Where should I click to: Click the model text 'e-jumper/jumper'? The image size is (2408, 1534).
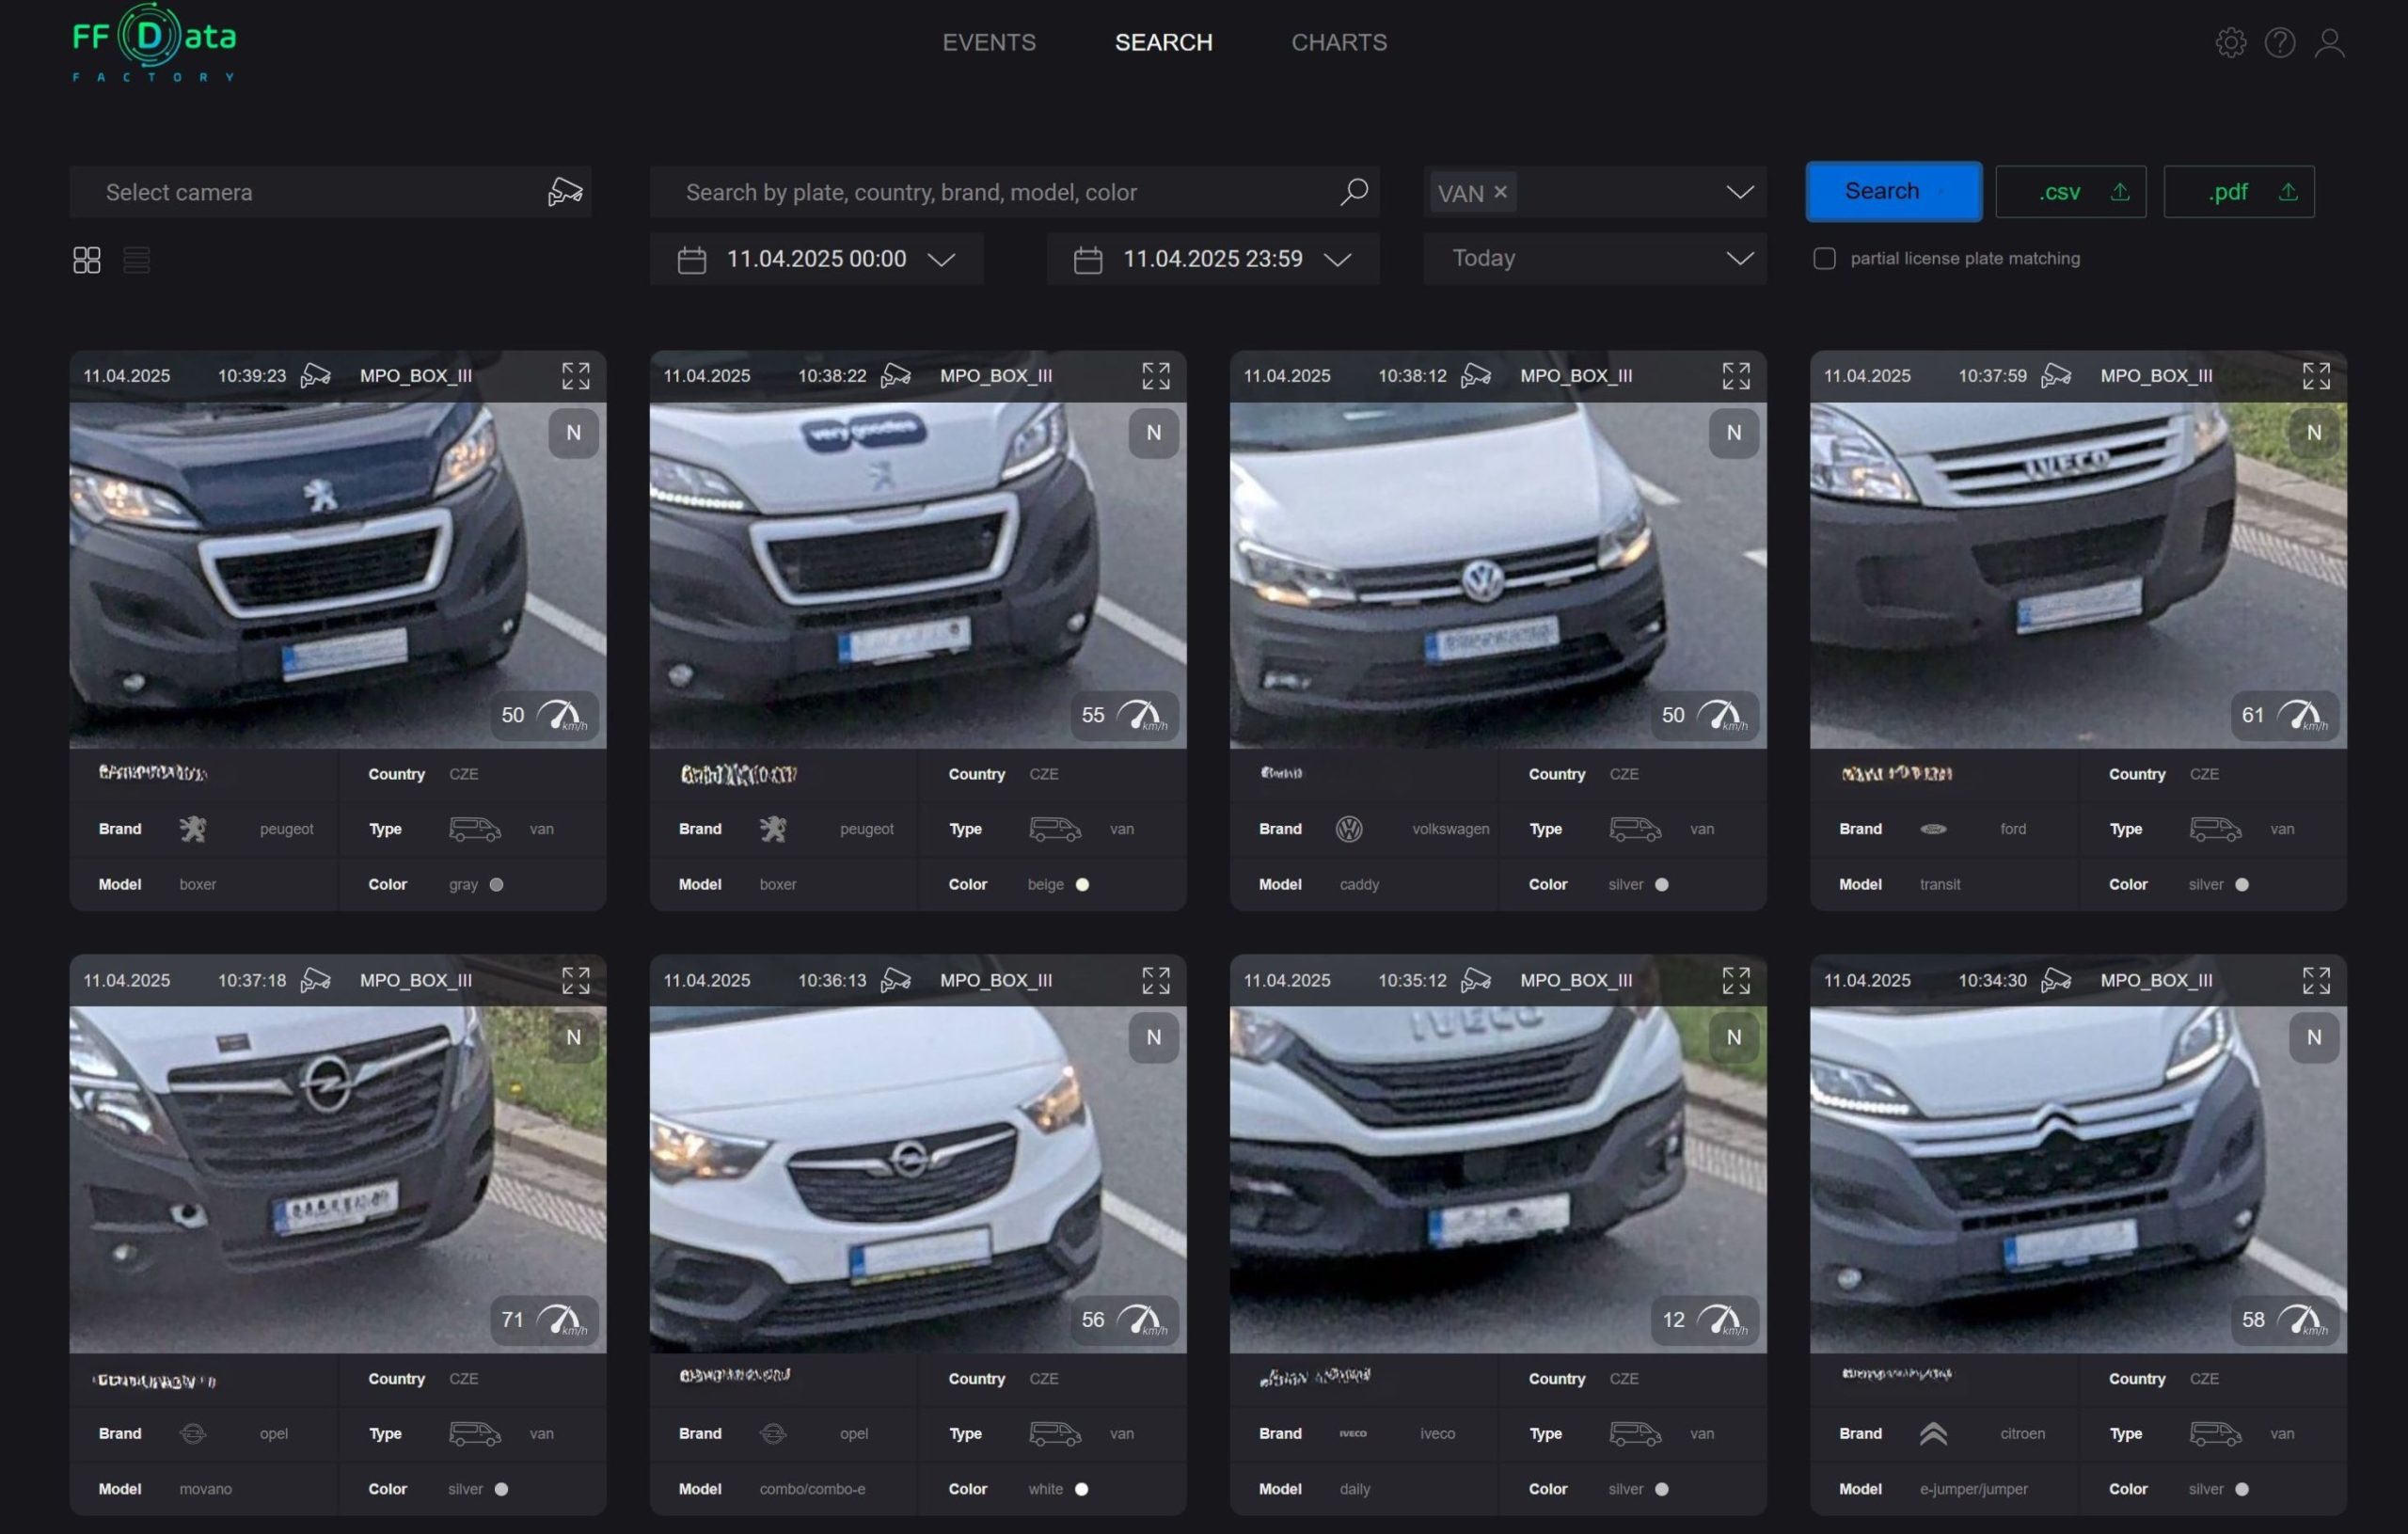[1973, 1490]
